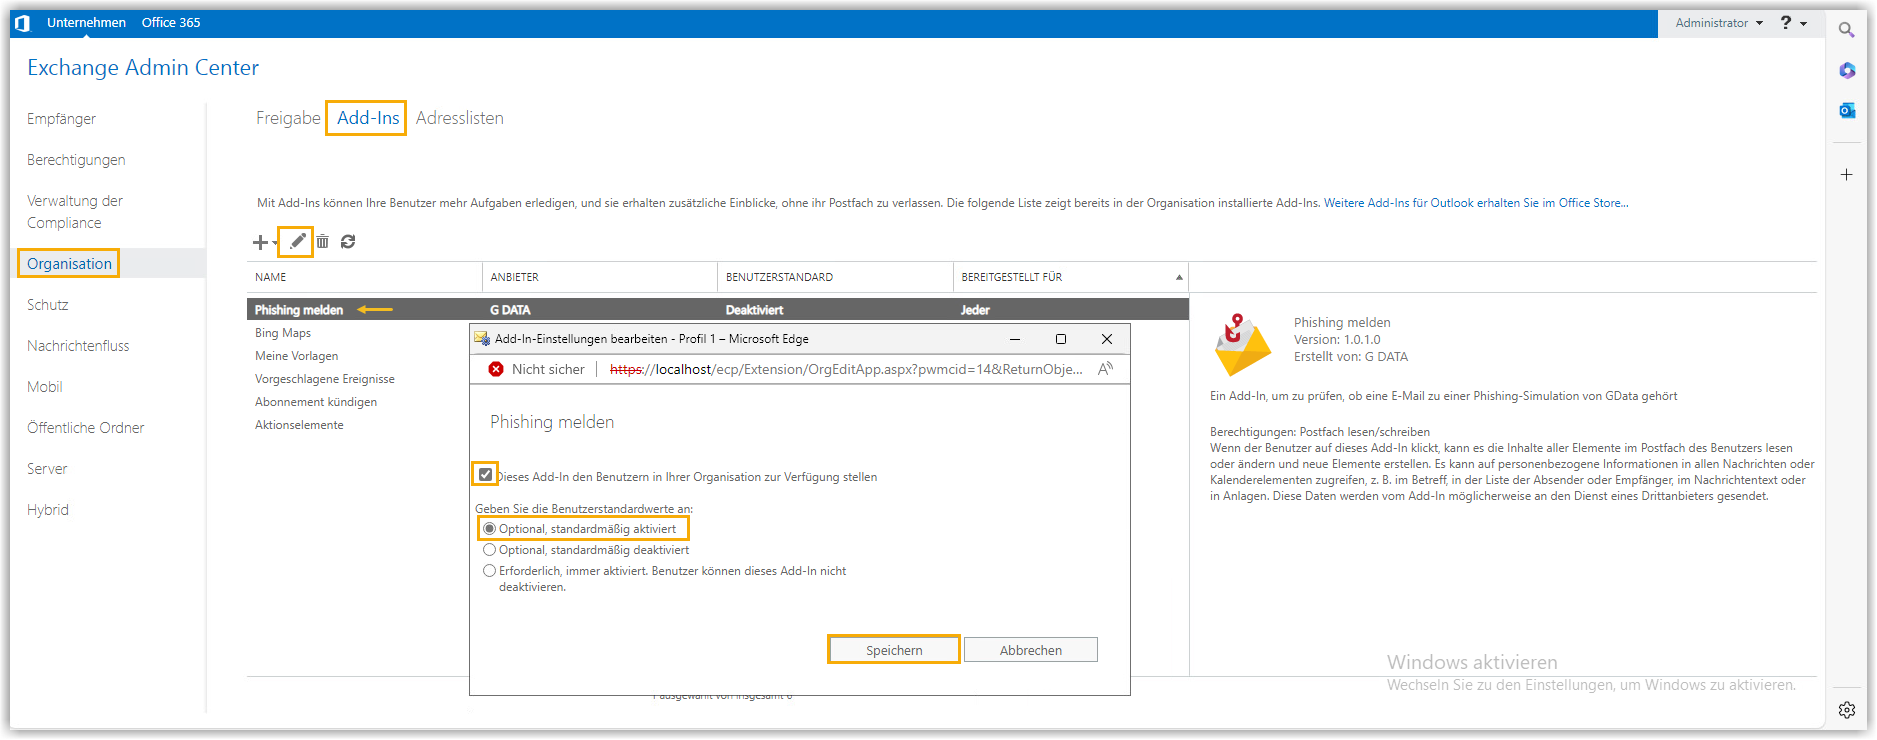This screenshot has height=740, width=1877.
Task: Minimize the add-in settings popup window
Action: 1015,339
